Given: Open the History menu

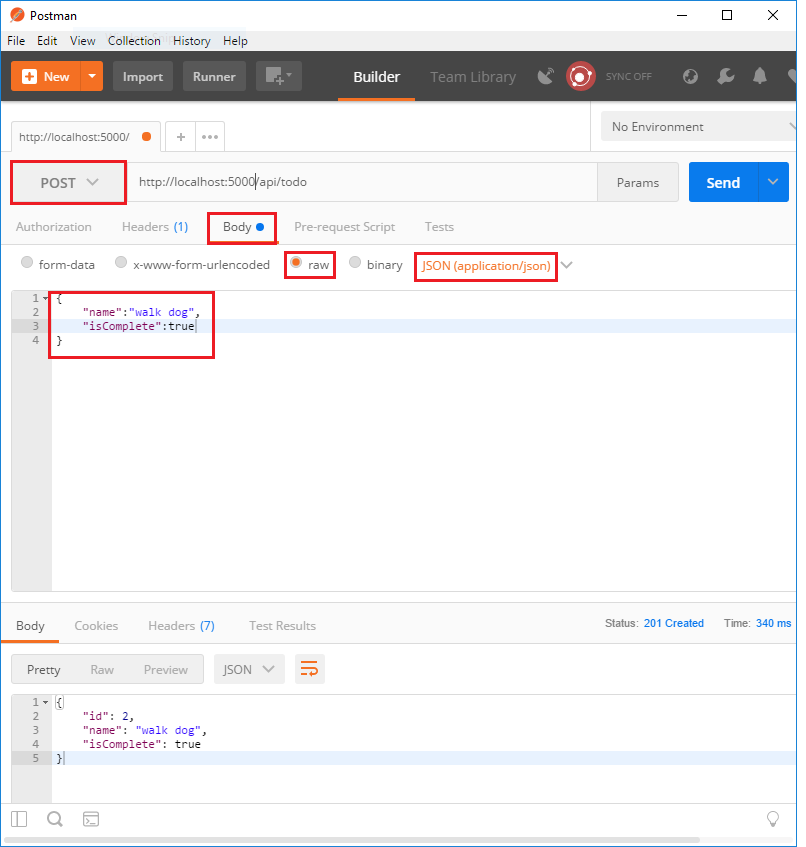Looking at the screenshot, I should pyautogui.click(x=192, y=41).
